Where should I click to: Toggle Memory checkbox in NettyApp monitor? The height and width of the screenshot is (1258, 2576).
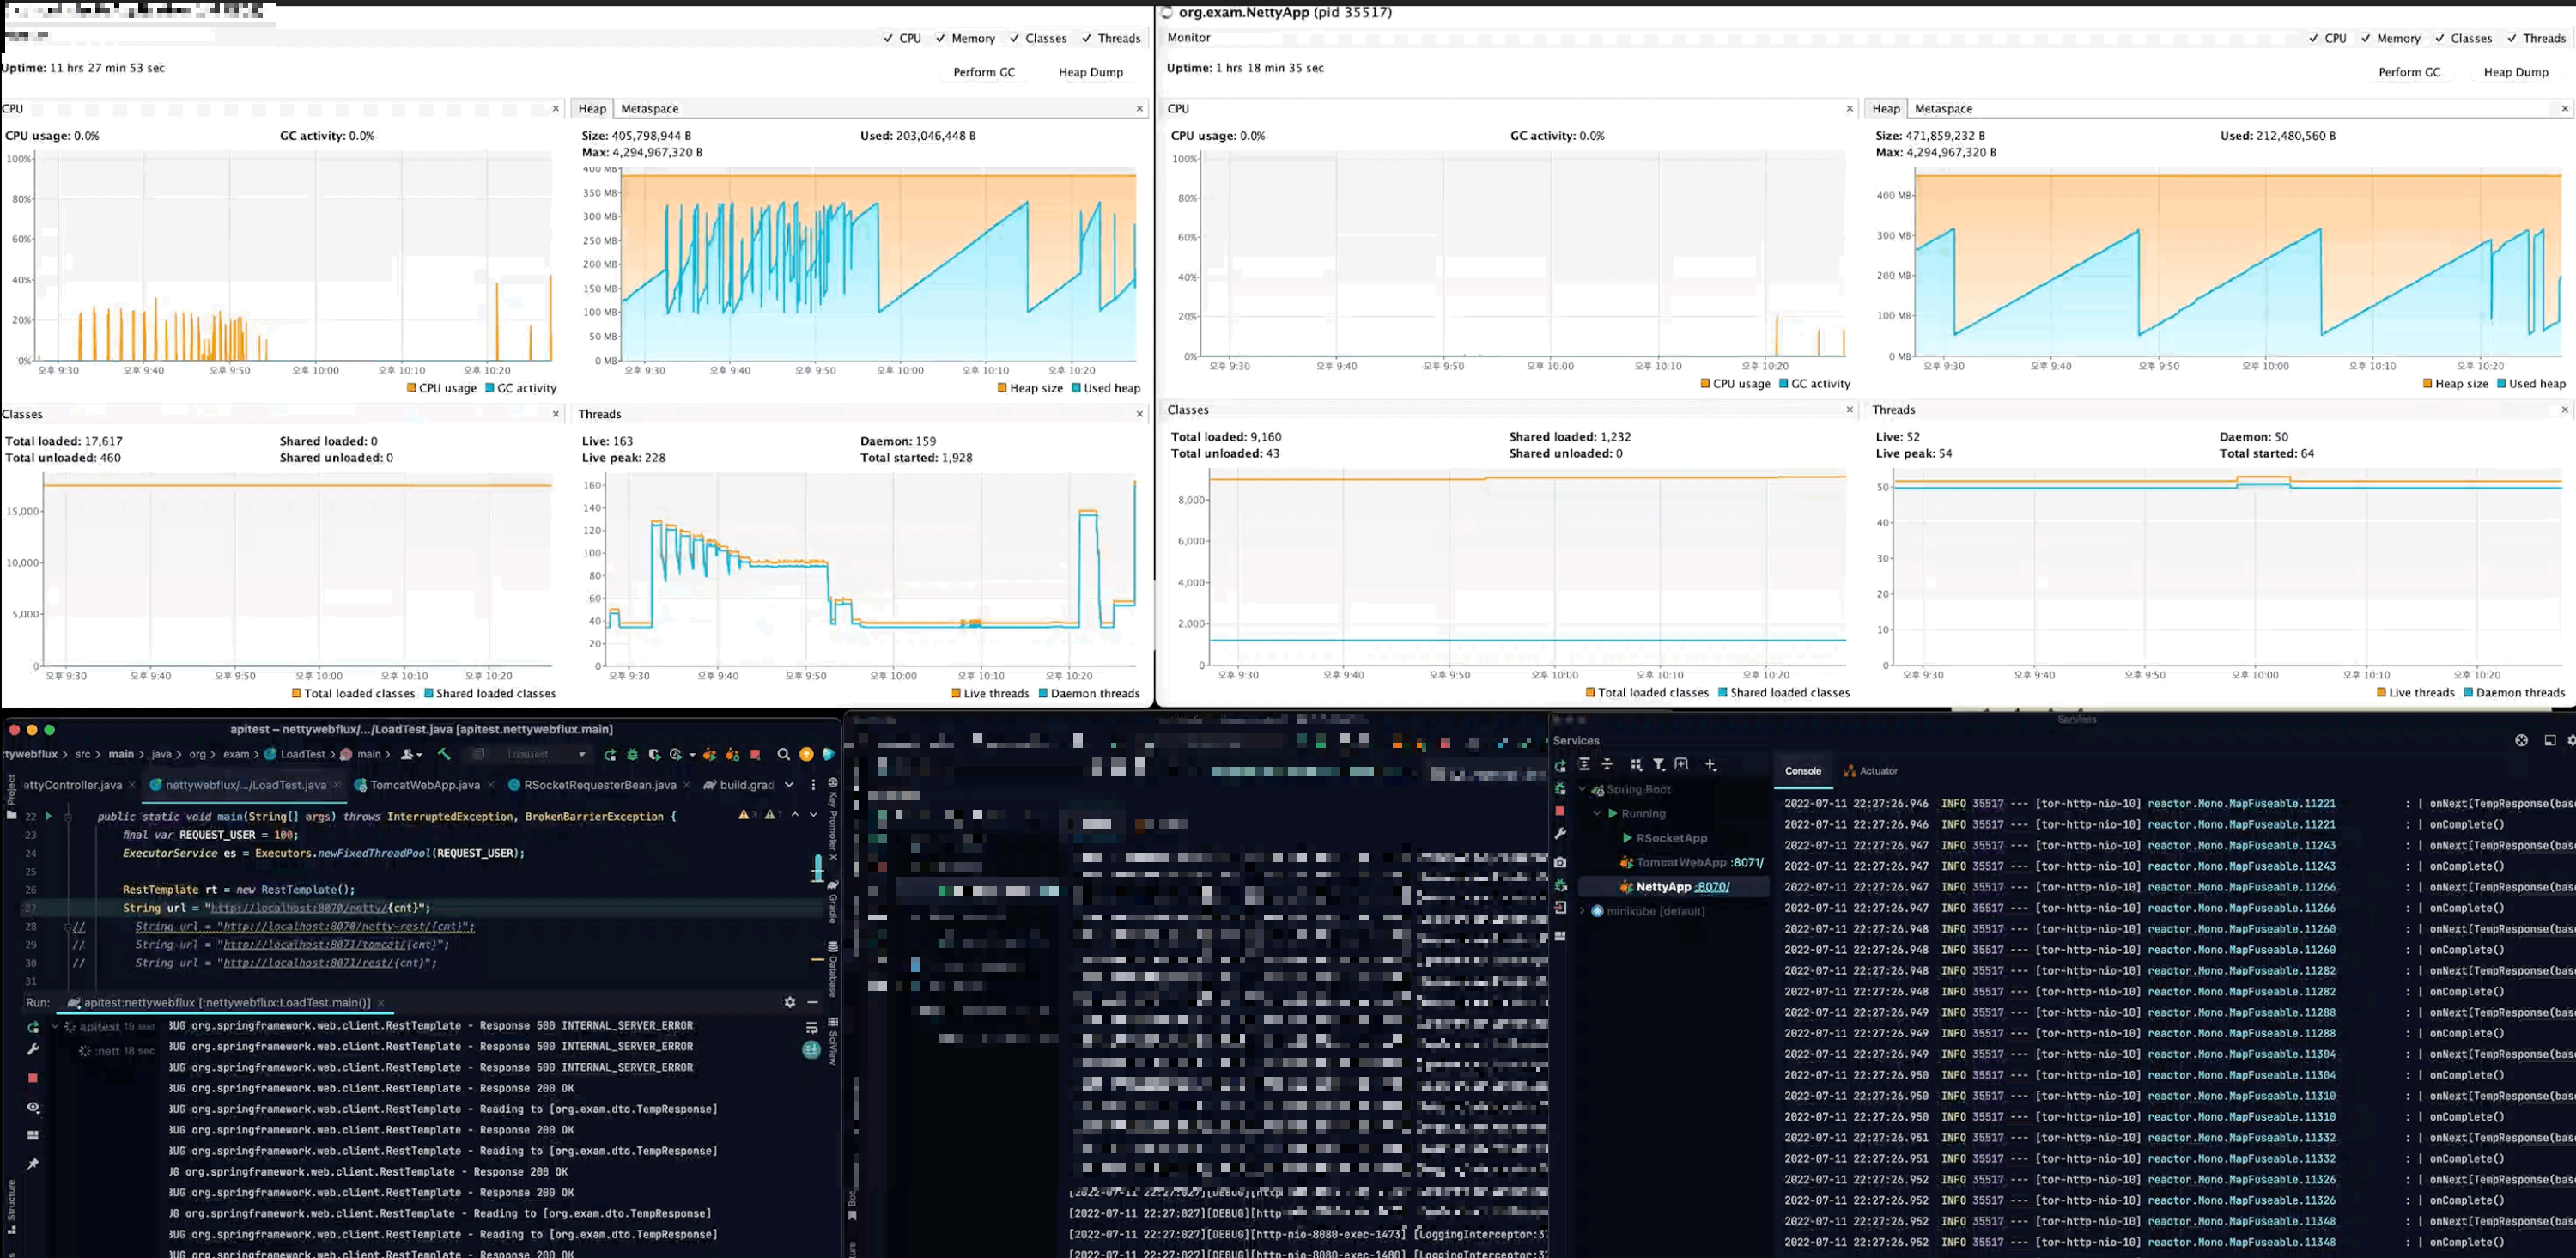(x=2366, y=38)
